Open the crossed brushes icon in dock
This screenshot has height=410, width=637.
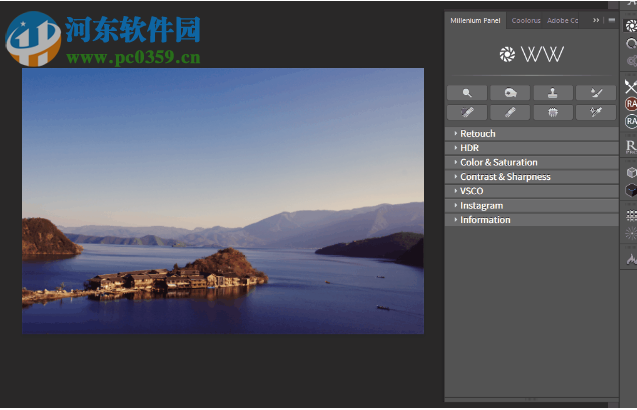(630, 87)
